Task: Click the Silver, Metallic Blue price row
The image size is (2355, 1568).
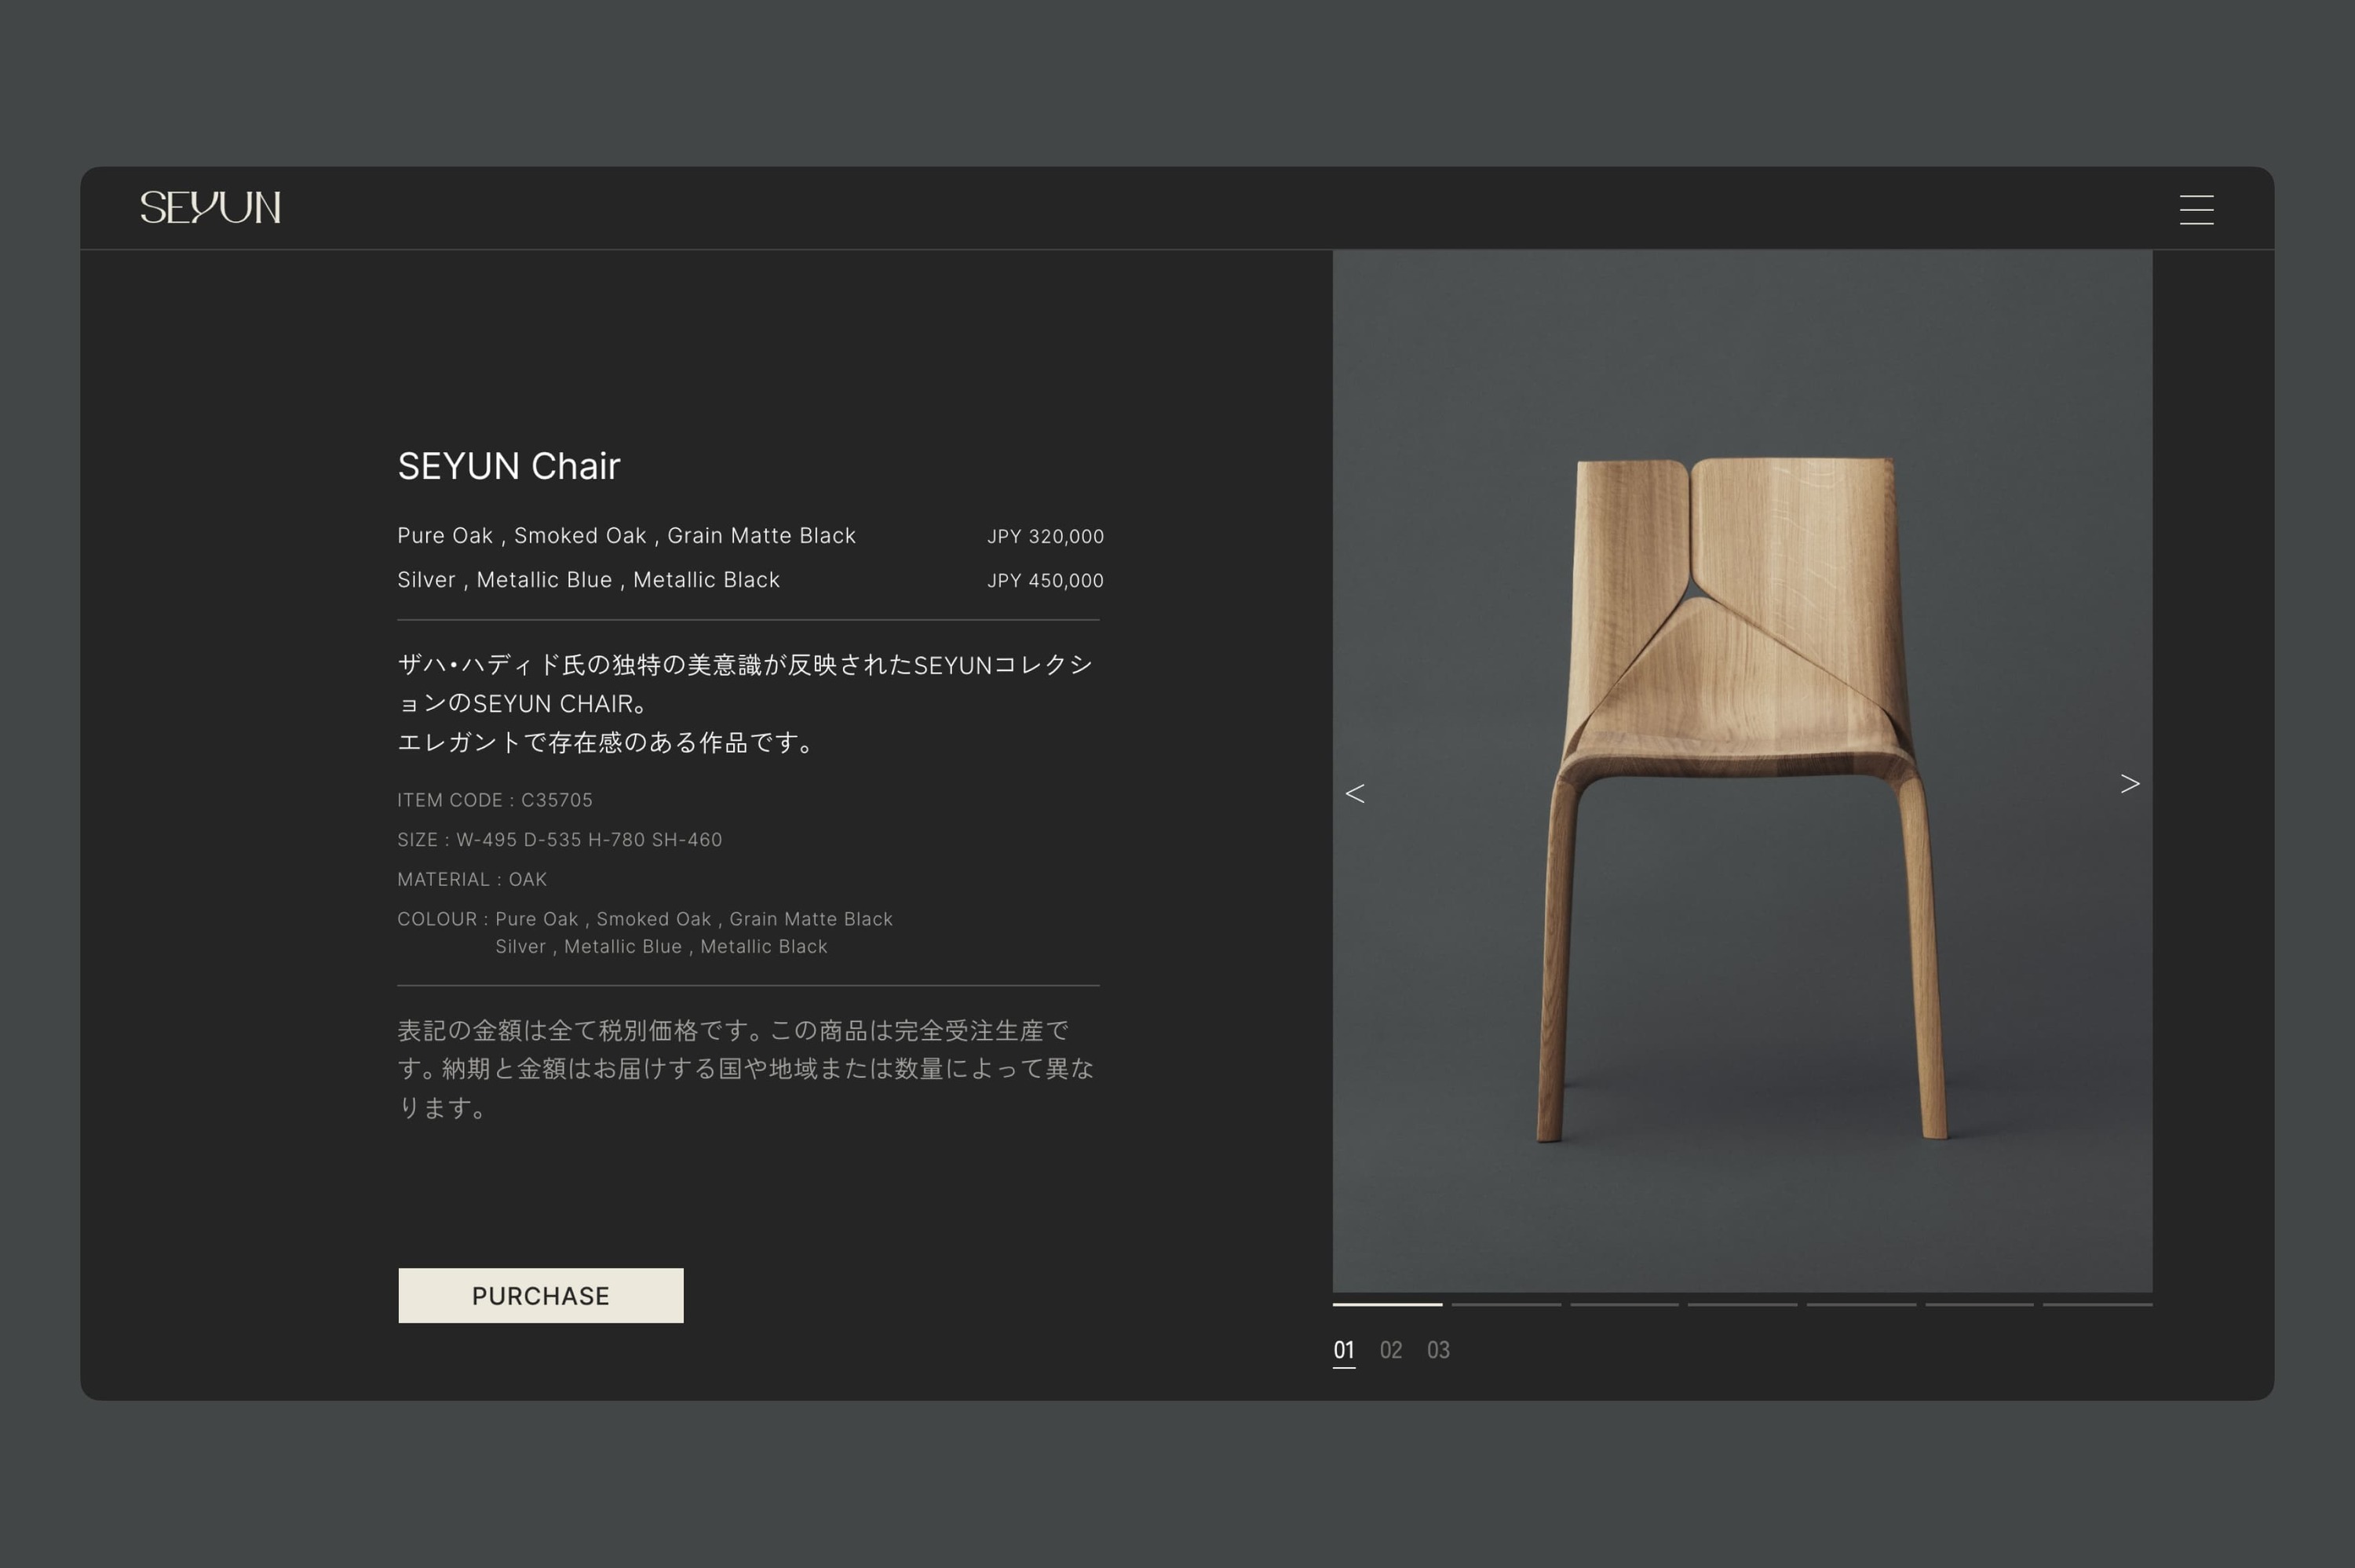Action: point(750,580)
